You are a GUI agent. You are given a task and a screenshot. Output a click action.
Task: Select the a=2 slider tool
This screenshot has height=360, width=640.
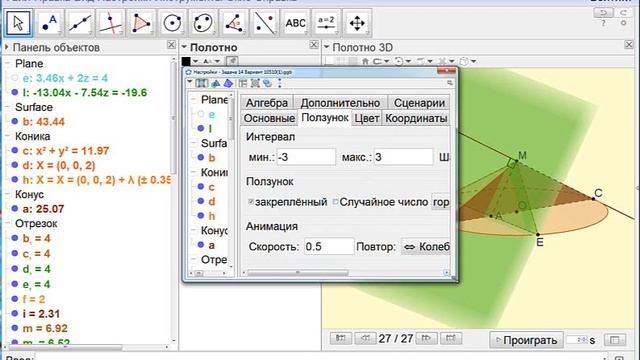tap(326, 23)
